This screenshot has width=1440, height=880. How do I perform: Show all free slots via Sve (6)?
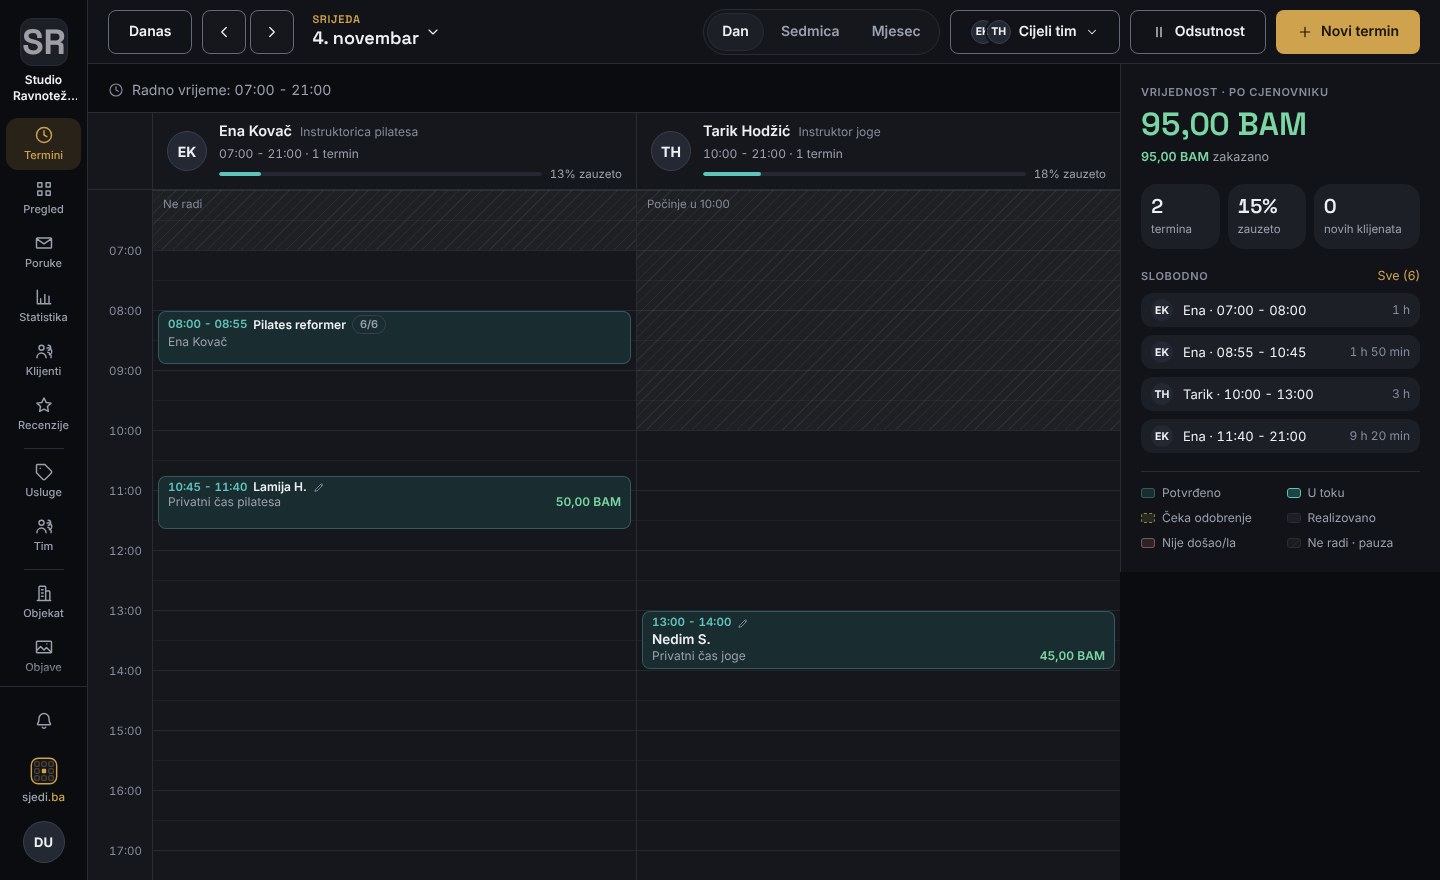point(1398,276)
